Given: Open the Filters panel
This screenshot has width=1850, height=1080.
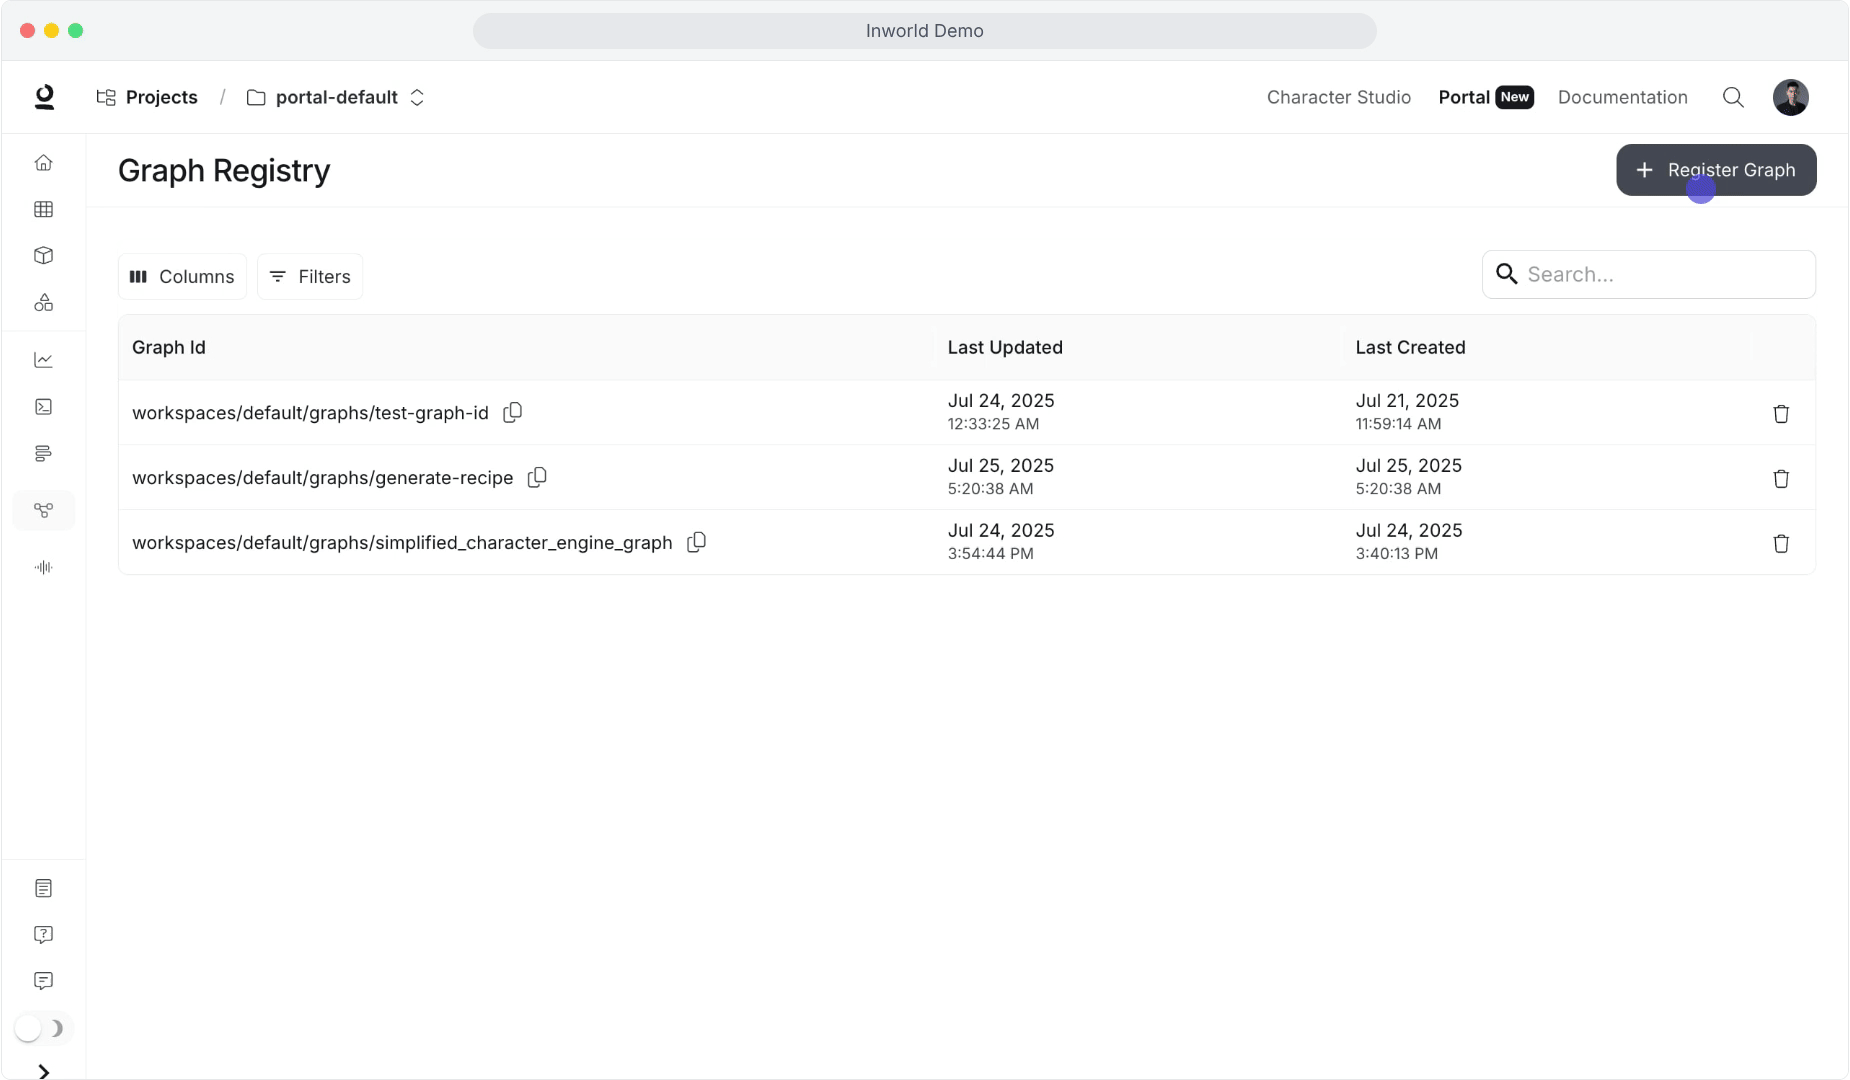Looking at the screenshot, I should point(310,276).
